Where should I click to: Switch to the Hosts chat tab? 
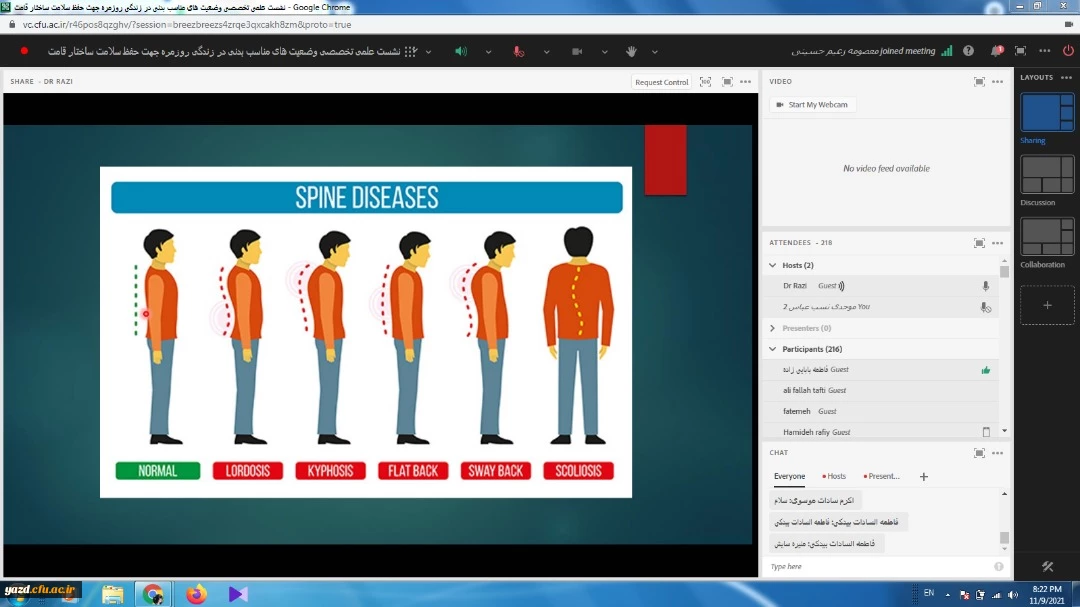[834, 477]
